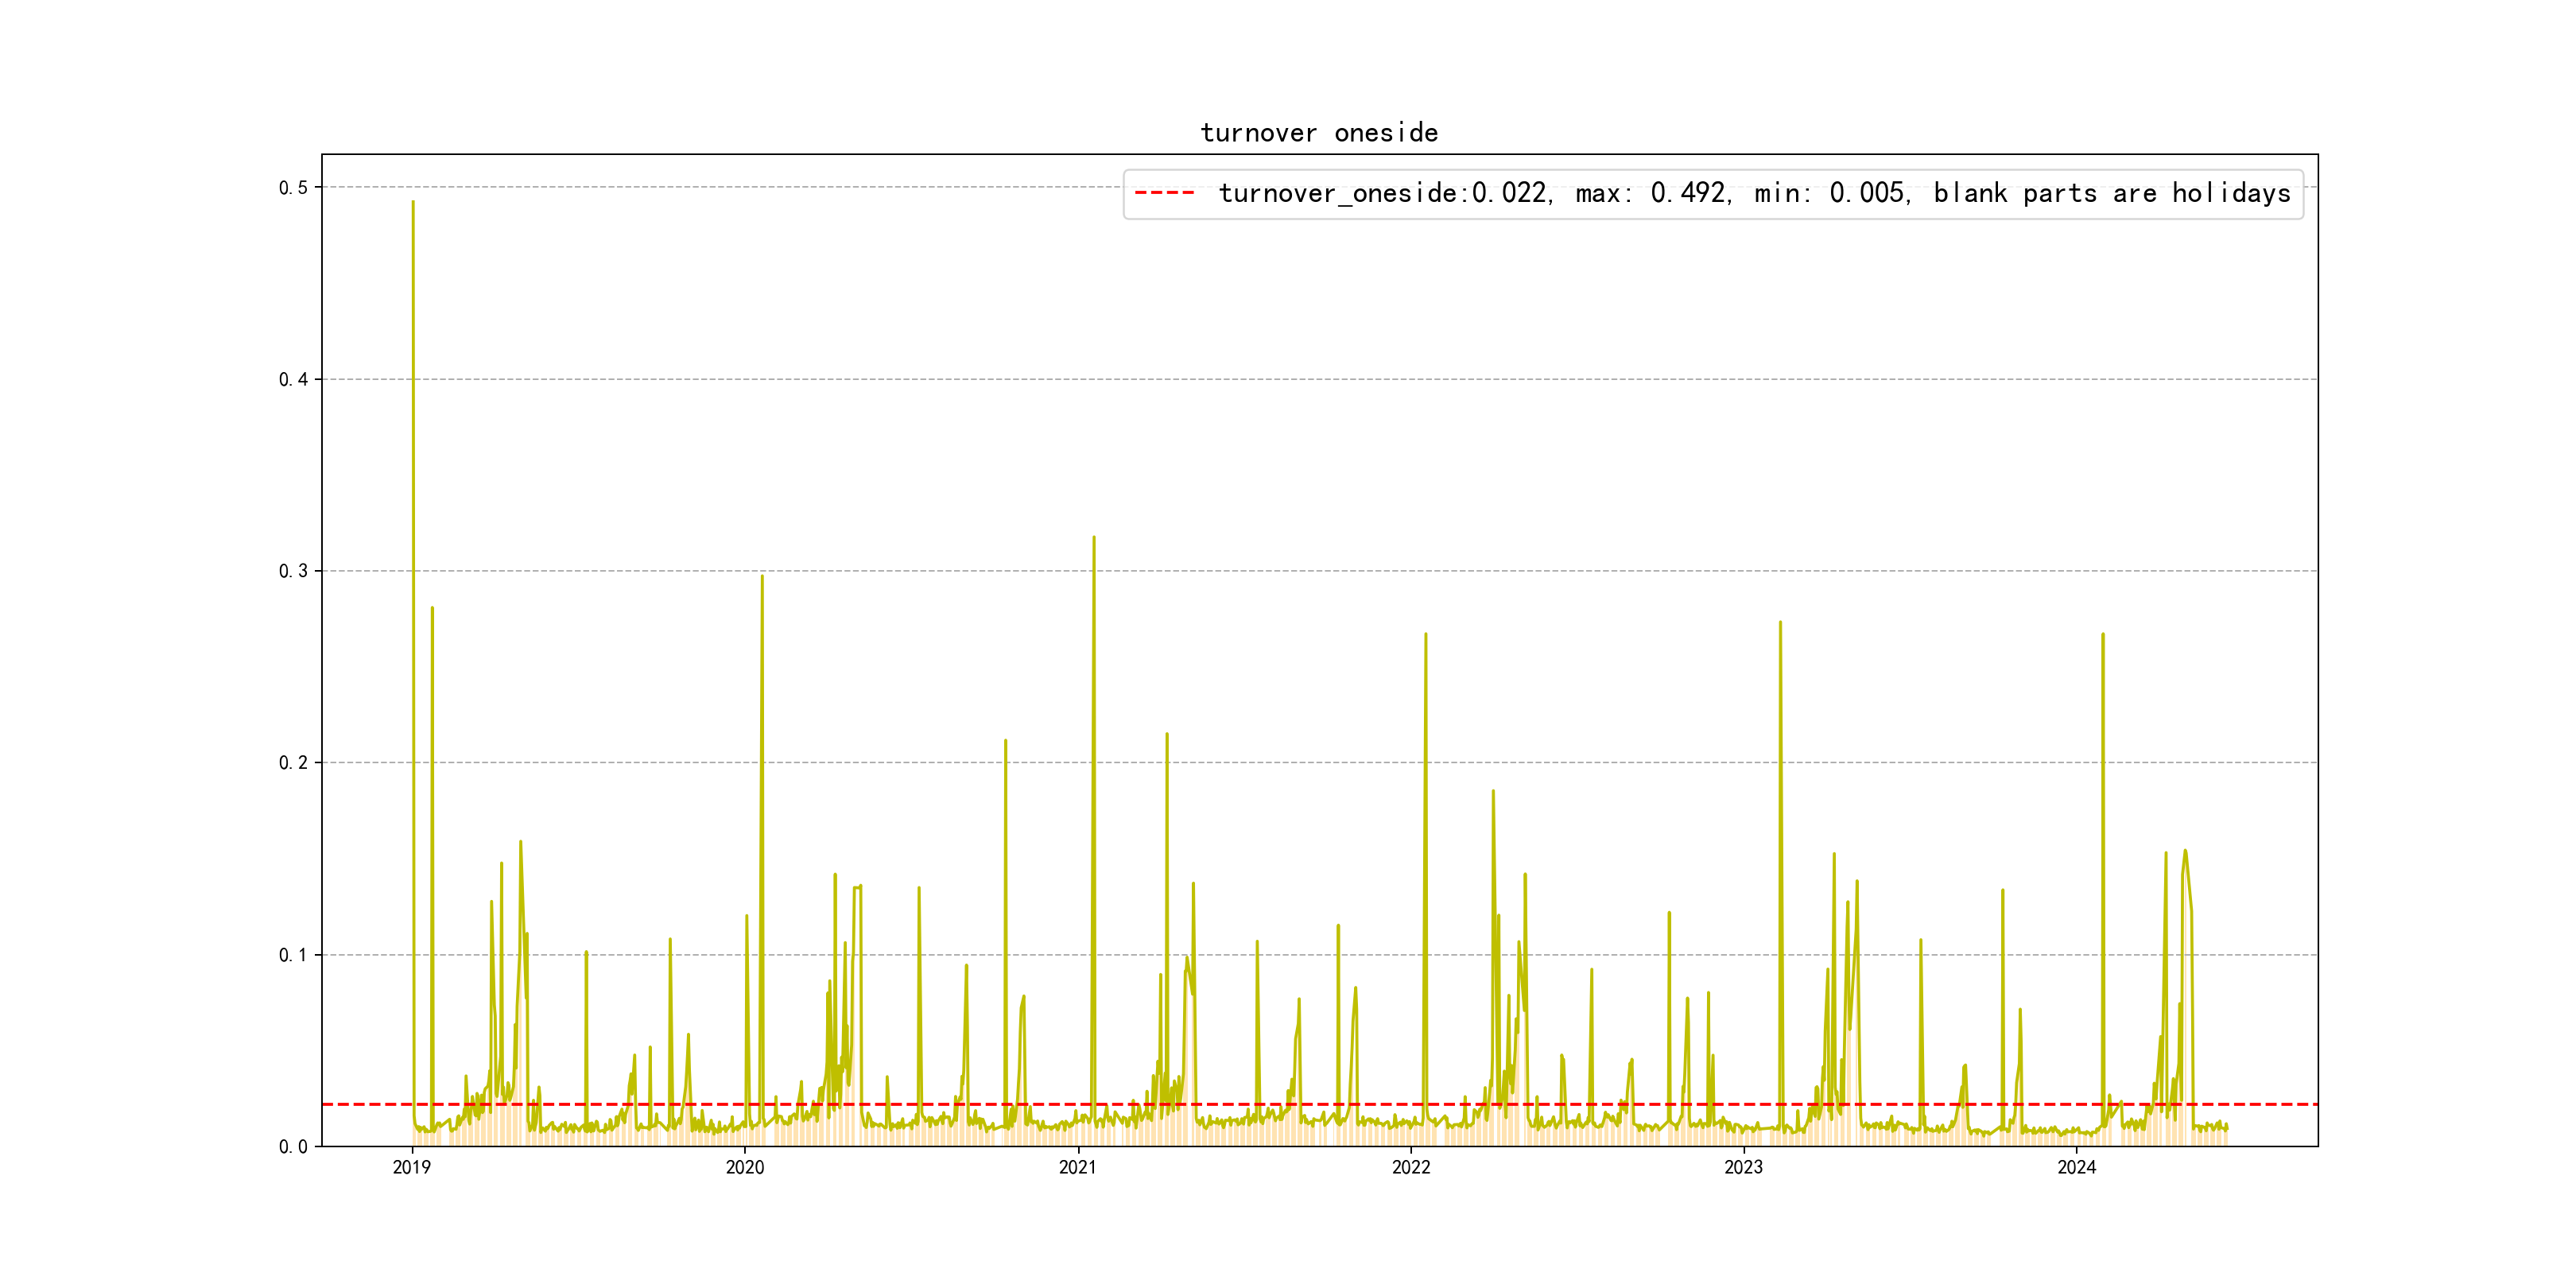This screenshot has width=2576, height=1288.
Task: Click the peak of the early 2022 spike
Action: click(x=1426, y=634)
